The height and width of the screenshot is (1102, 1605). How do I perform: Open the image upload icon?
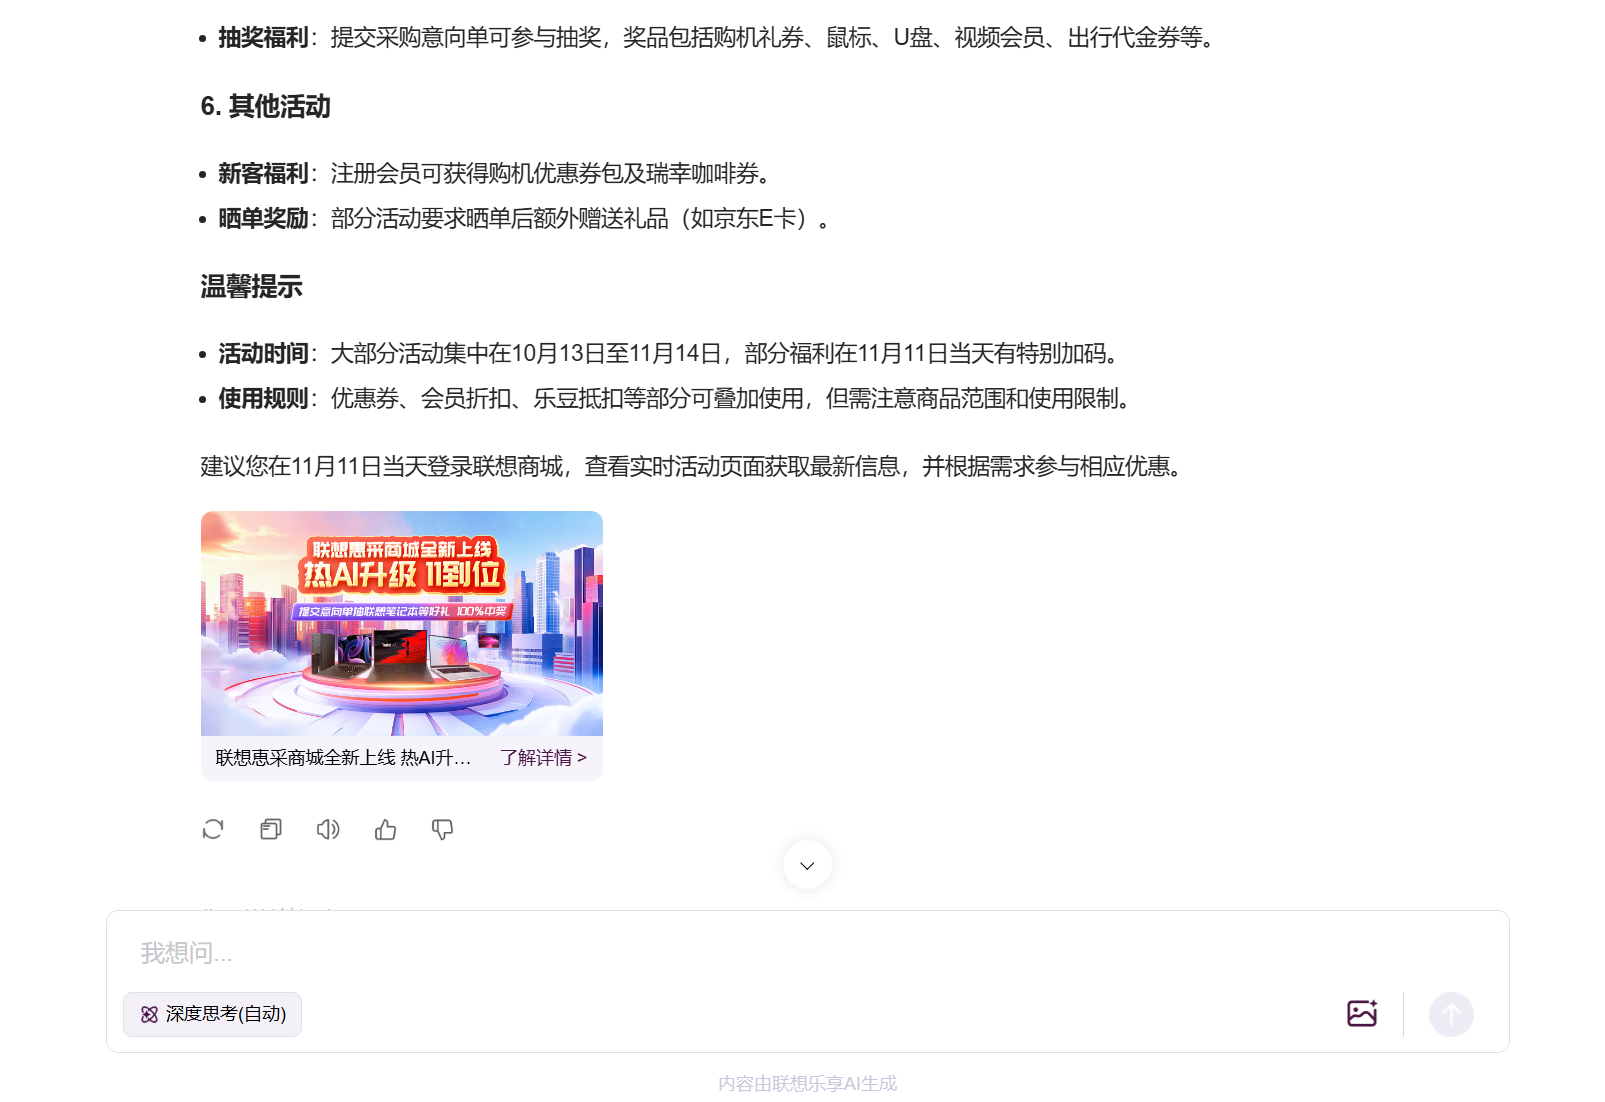(x=1361, y=1014)
